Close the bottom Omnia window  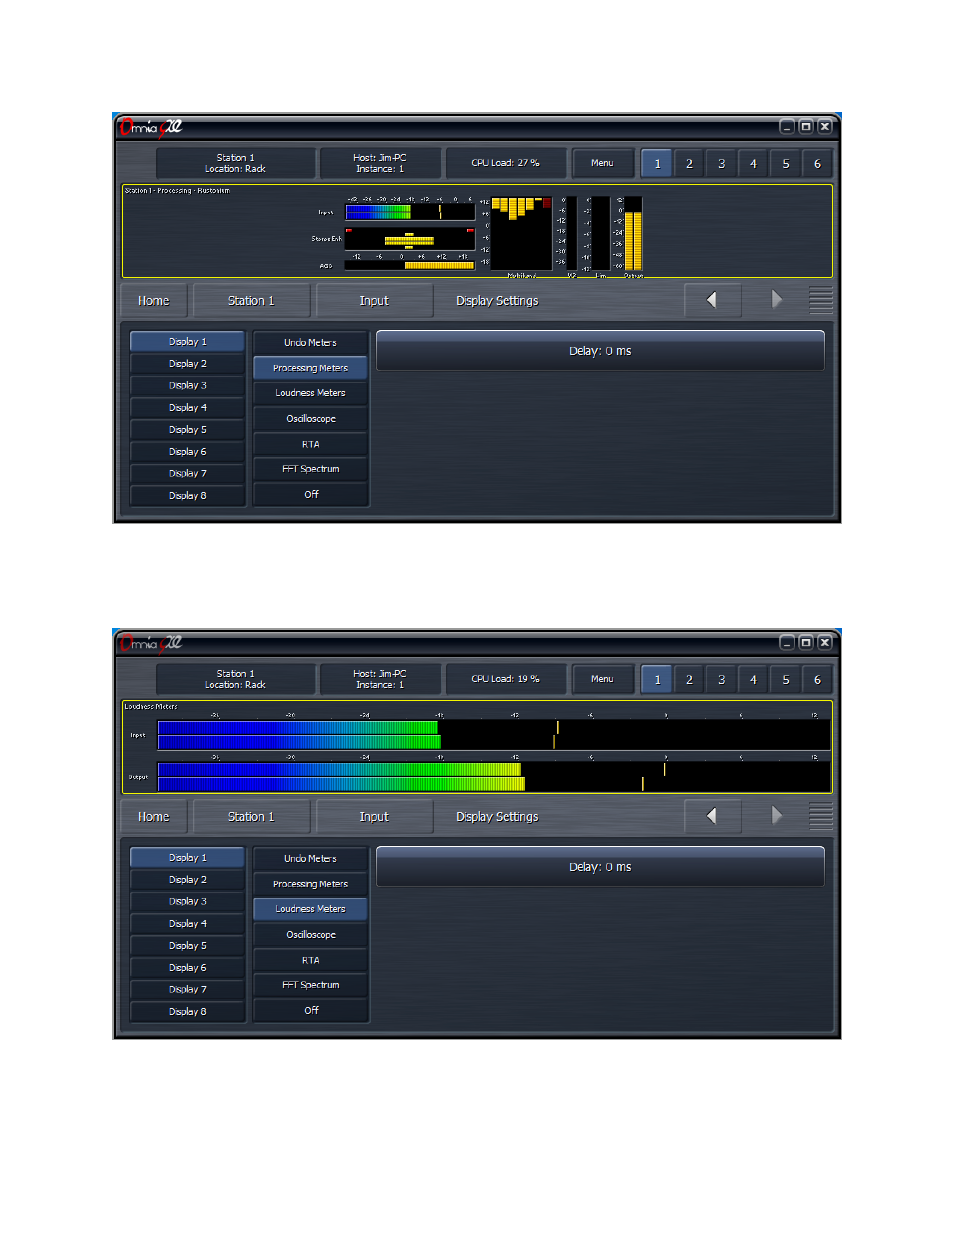click(x=825, y=642)
